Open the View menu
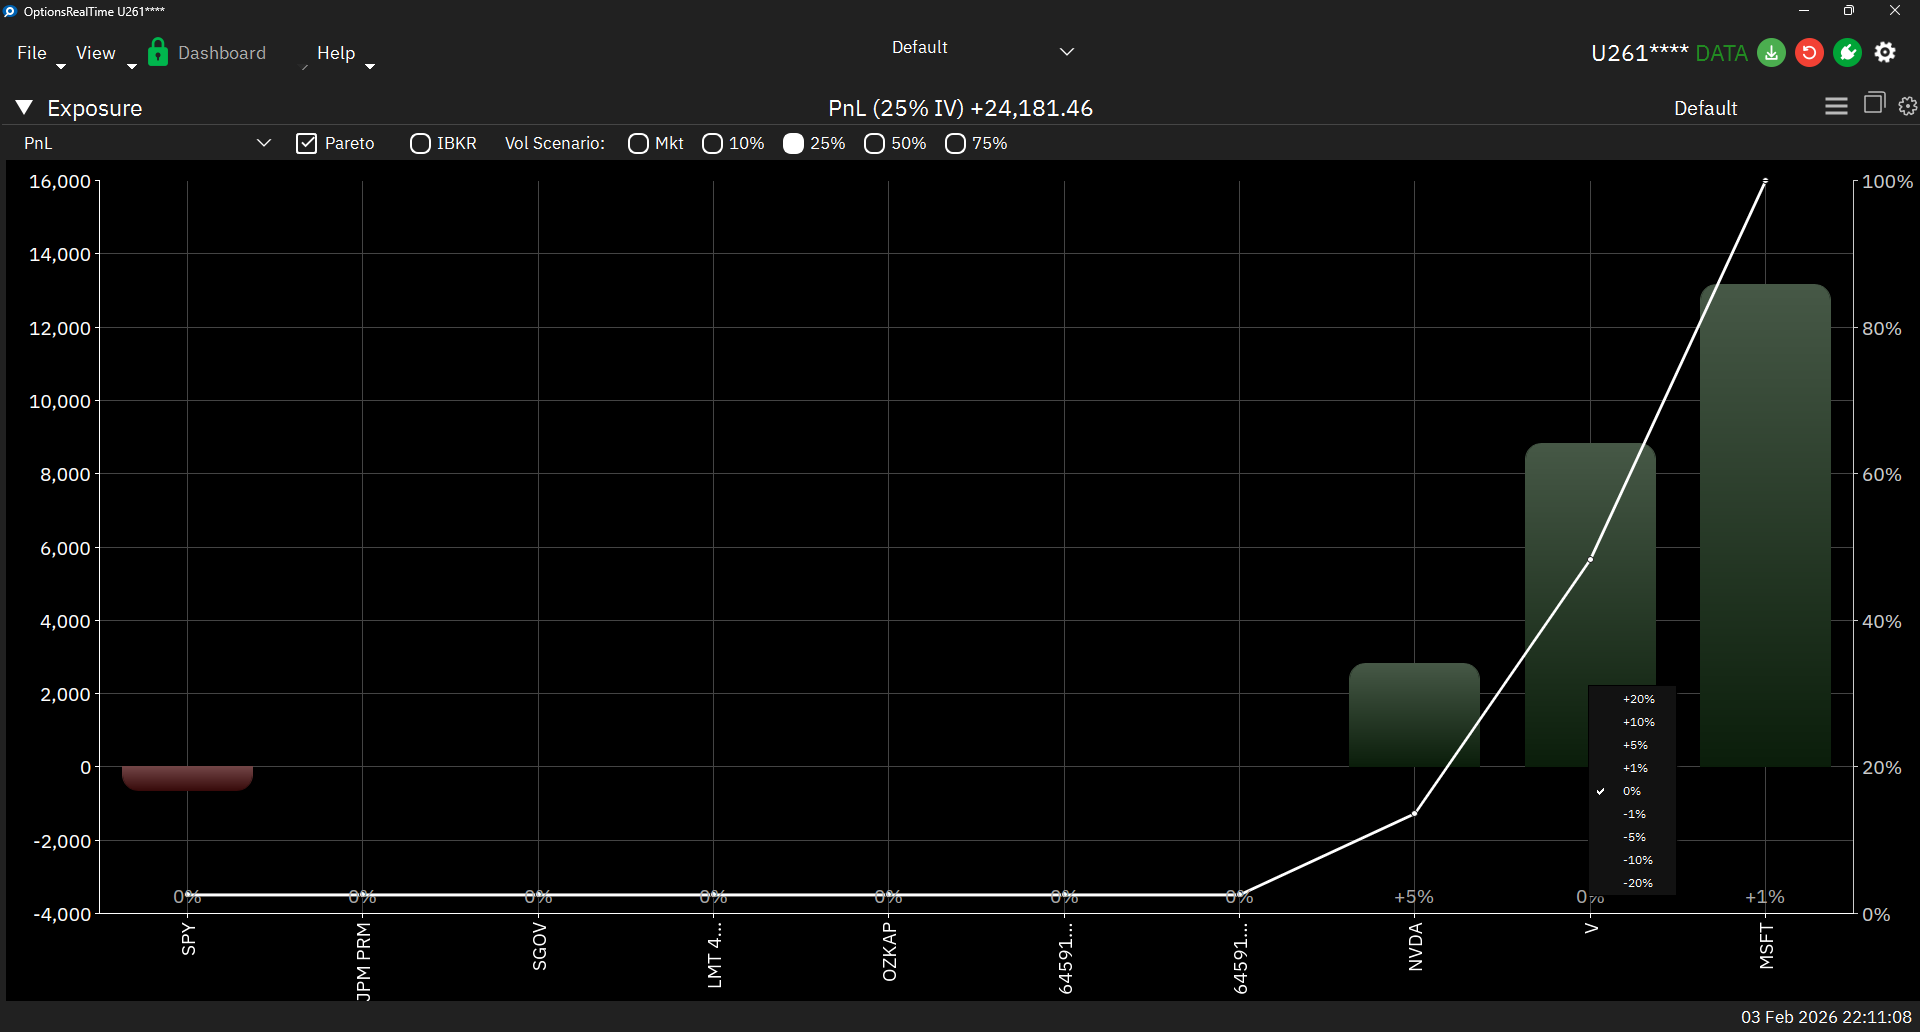 click(x=95, y=52)
